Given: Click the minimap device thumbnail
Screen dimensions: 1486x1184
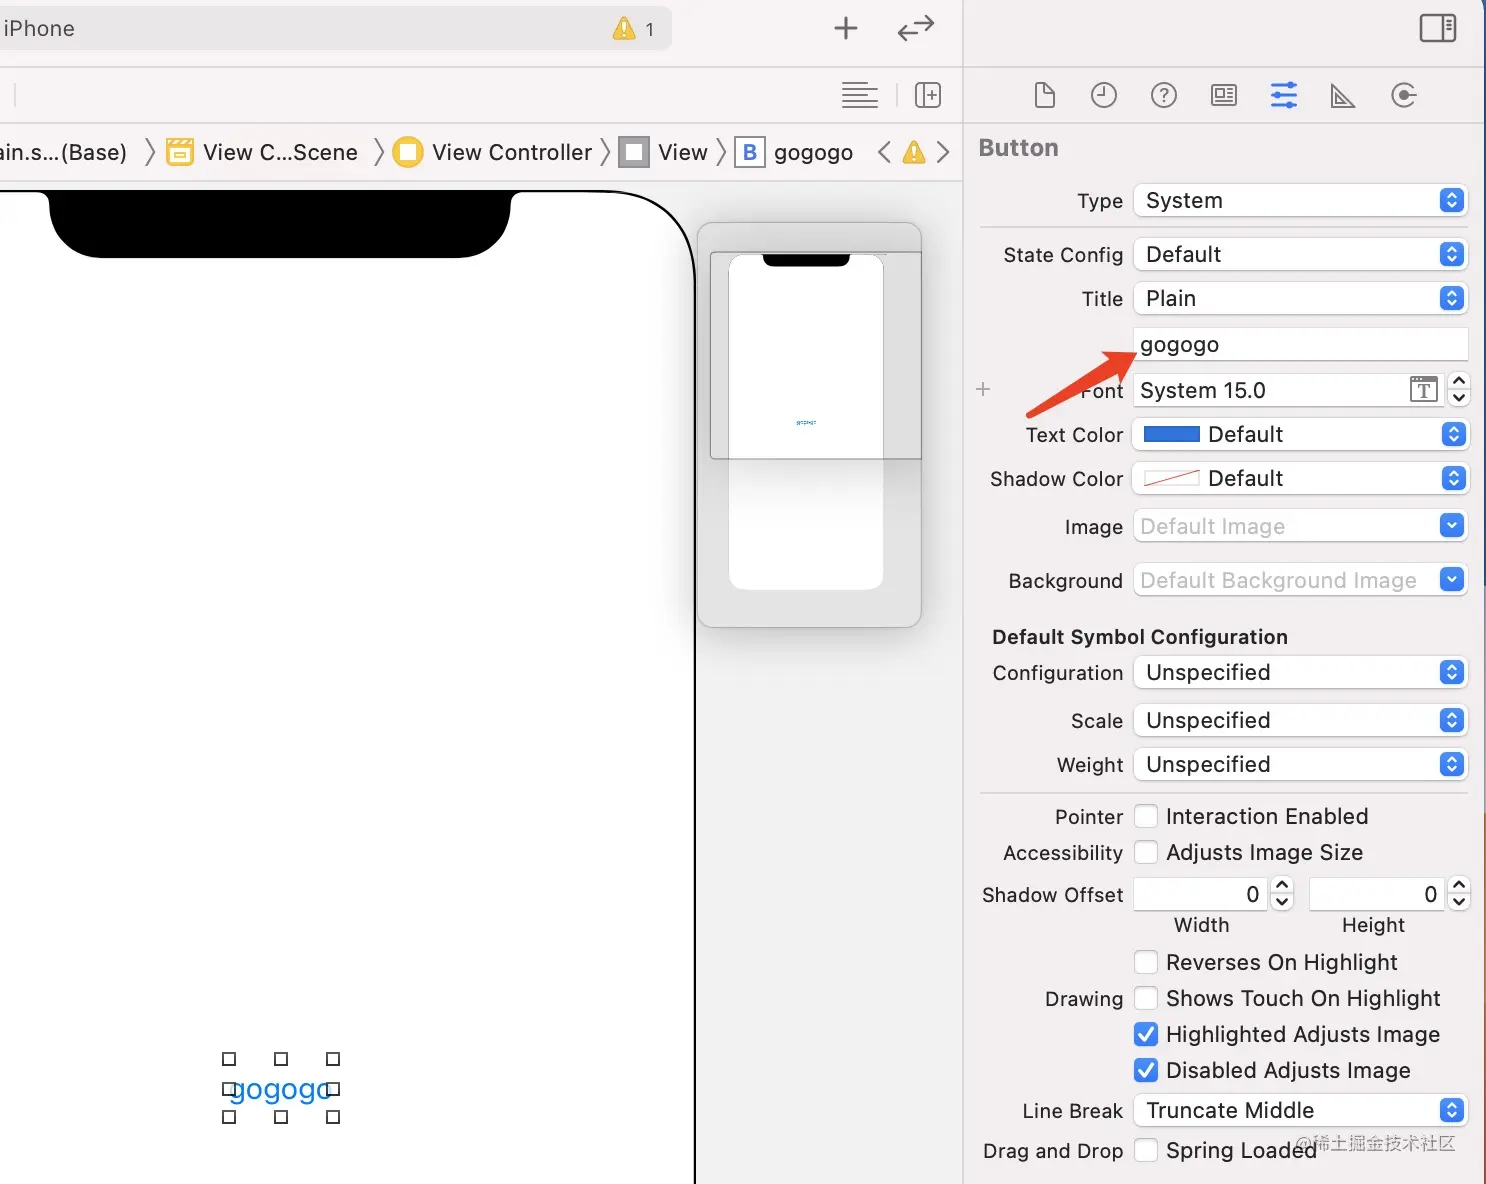Looking at the screenshot, I should 806,422.
